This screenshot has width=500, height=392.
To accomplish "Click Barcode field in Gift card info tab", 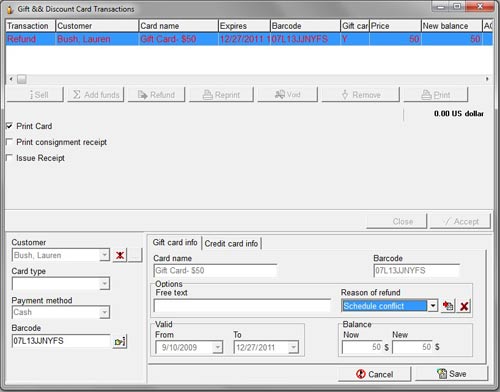I will pyautogui.click(x=416, y=270).
